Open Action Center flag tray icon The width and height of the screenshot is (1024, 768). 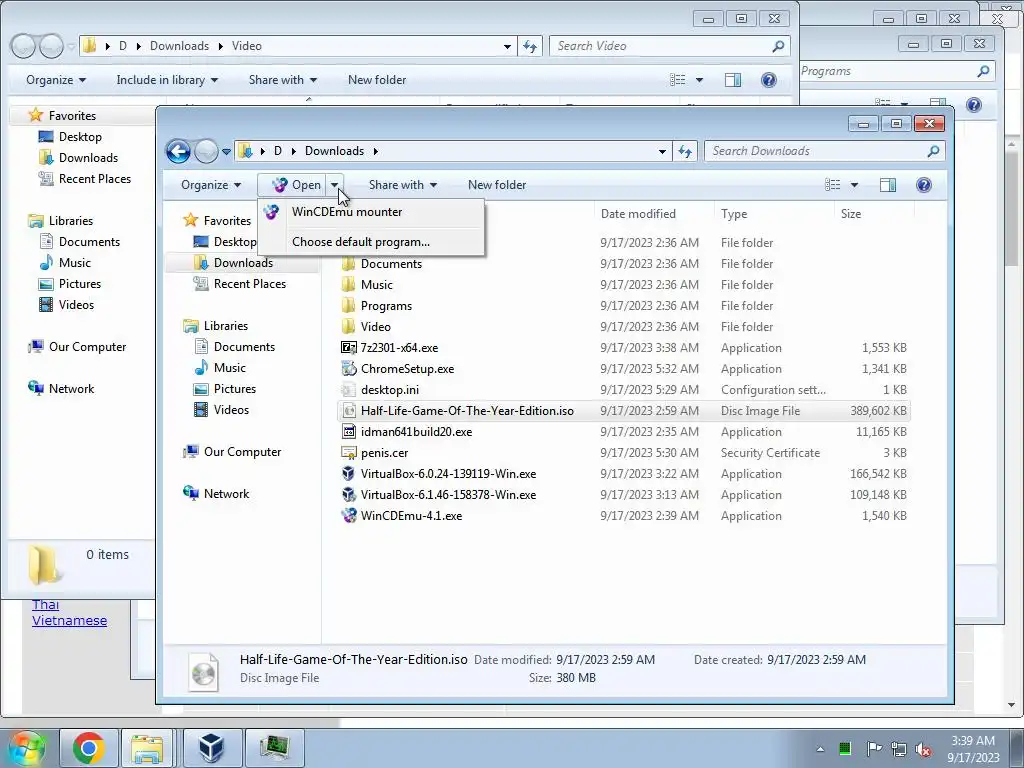tap(873, 749)
